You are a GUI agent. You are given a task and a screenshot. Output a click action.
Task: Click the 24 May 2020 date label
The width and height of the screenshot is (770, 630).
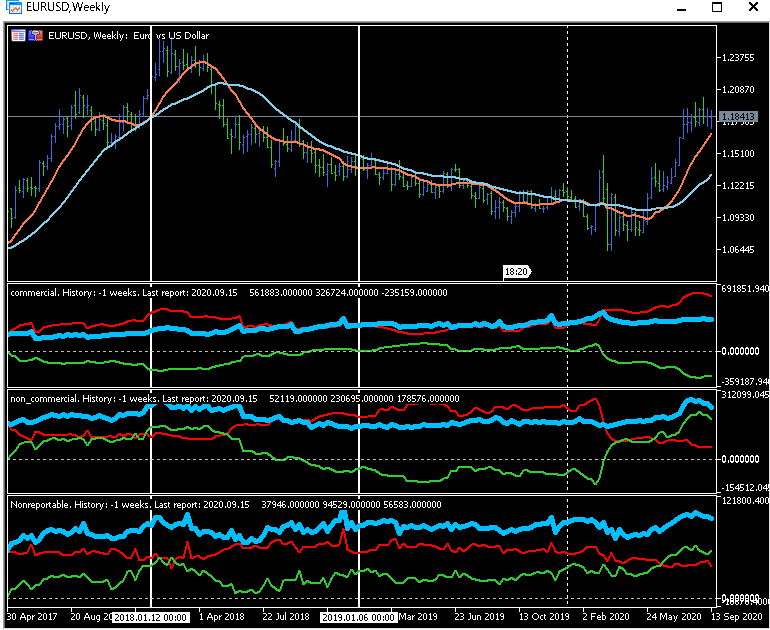click(x=673, y=617)
